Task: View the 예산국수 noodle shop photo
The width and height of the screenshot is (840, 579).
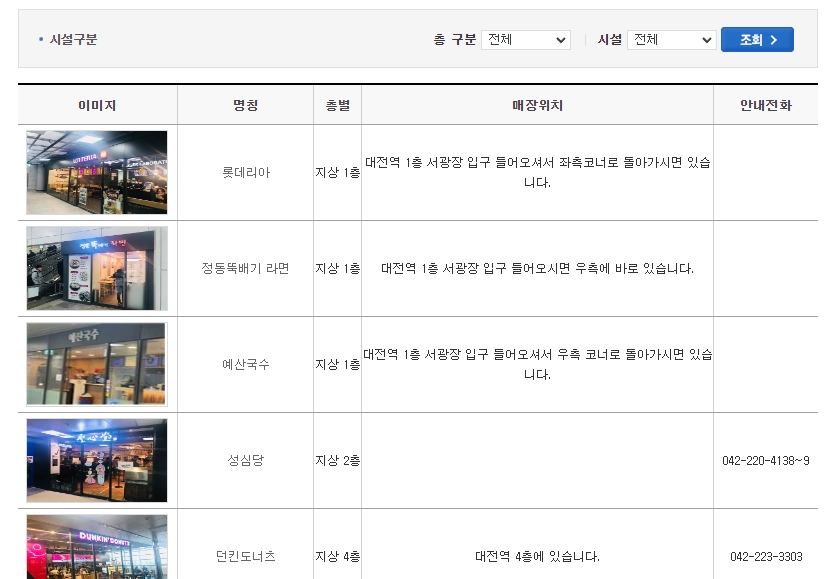Action: click(96, 364)
